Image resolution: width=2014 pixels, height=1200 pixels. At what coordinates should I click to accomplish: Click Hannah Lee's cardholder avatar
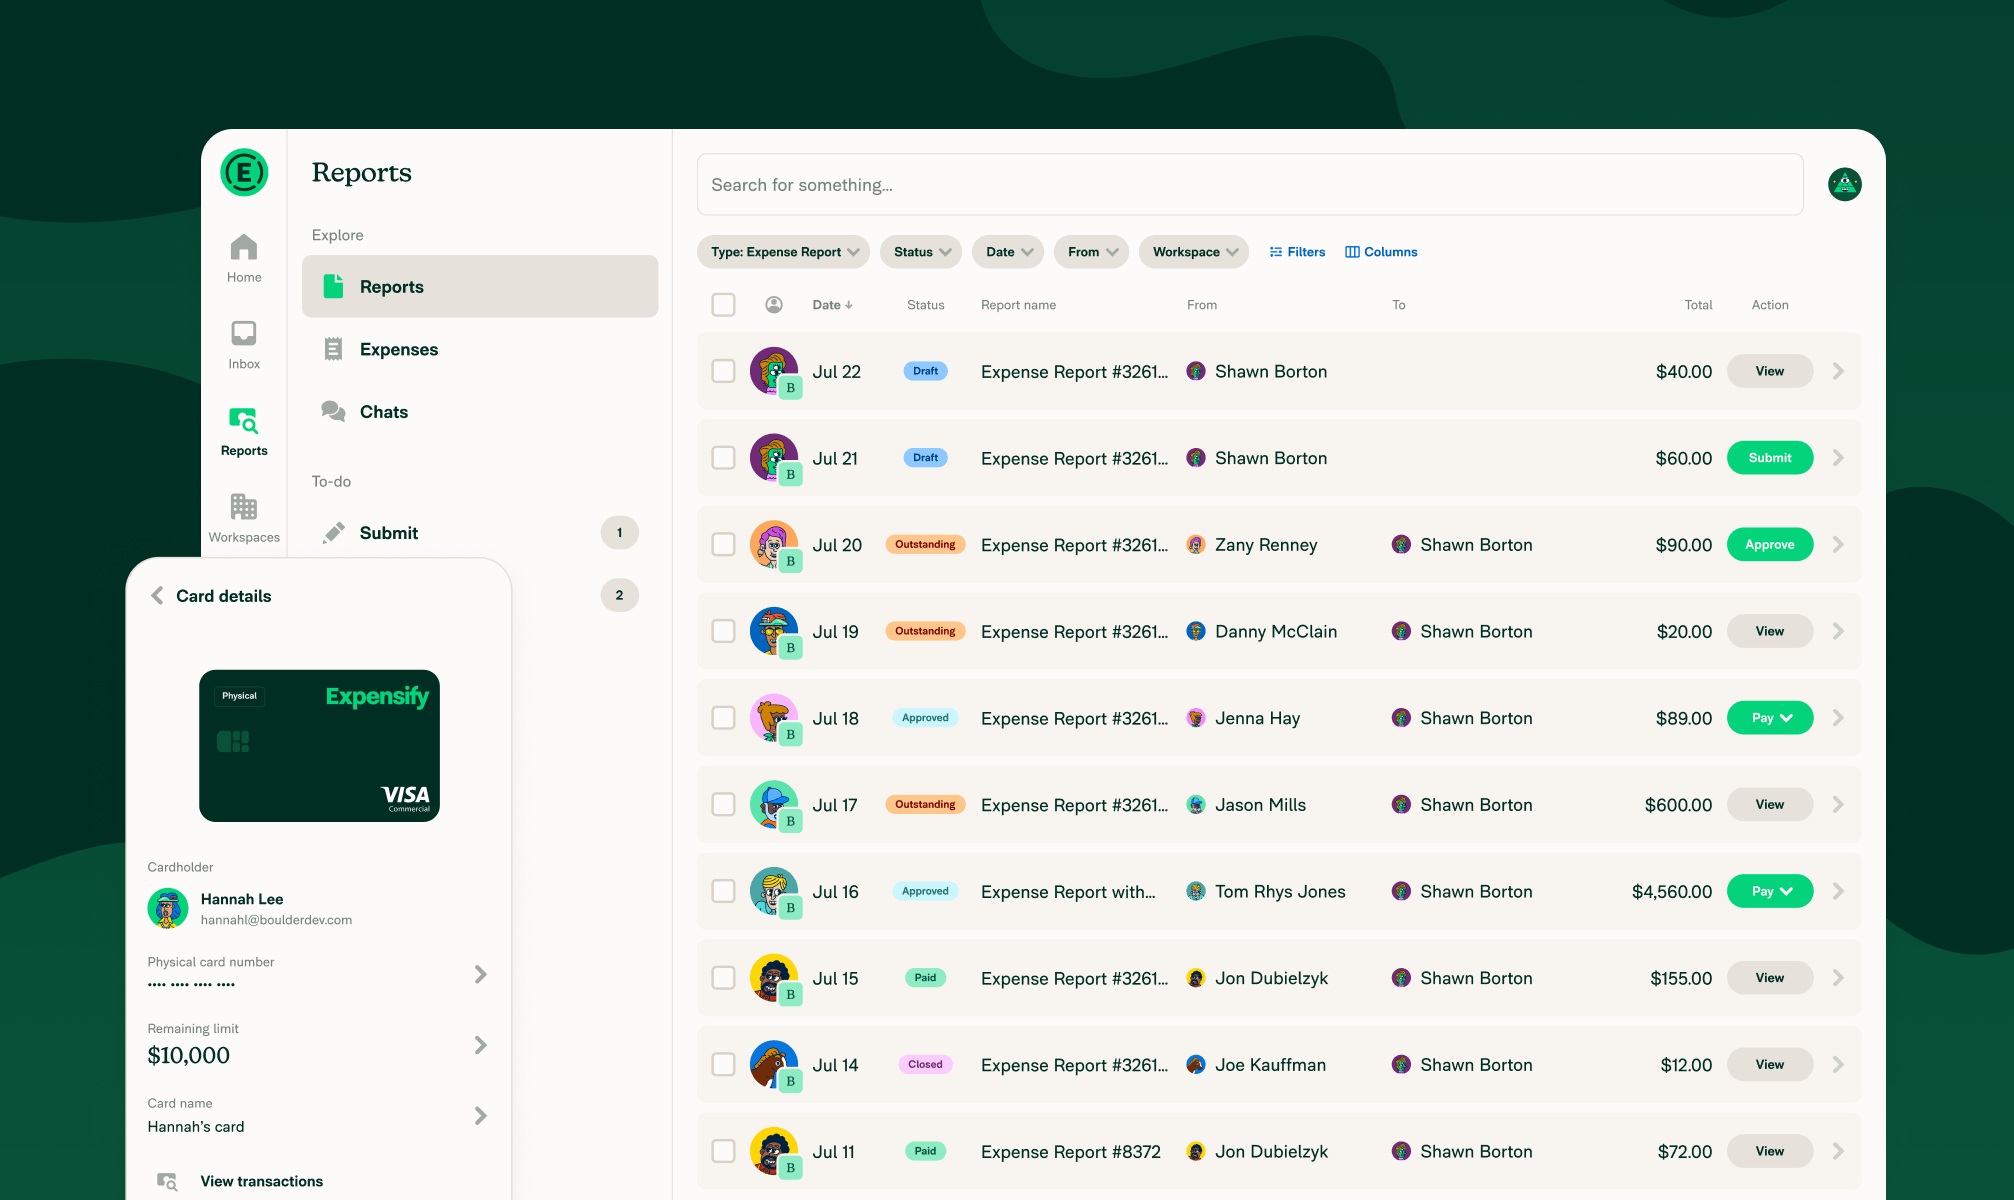coord(168,908)
